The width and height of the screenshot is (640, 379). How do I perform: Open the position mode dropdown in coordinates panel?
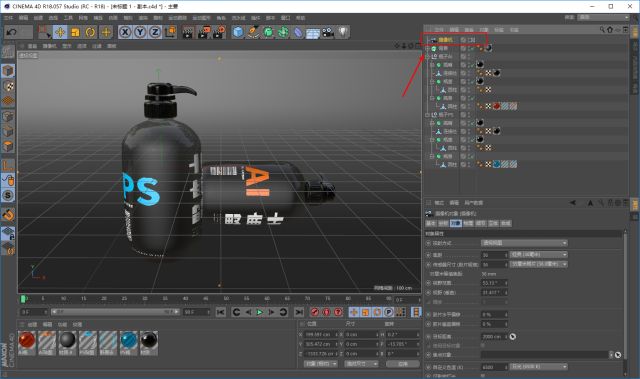[320, 363]
